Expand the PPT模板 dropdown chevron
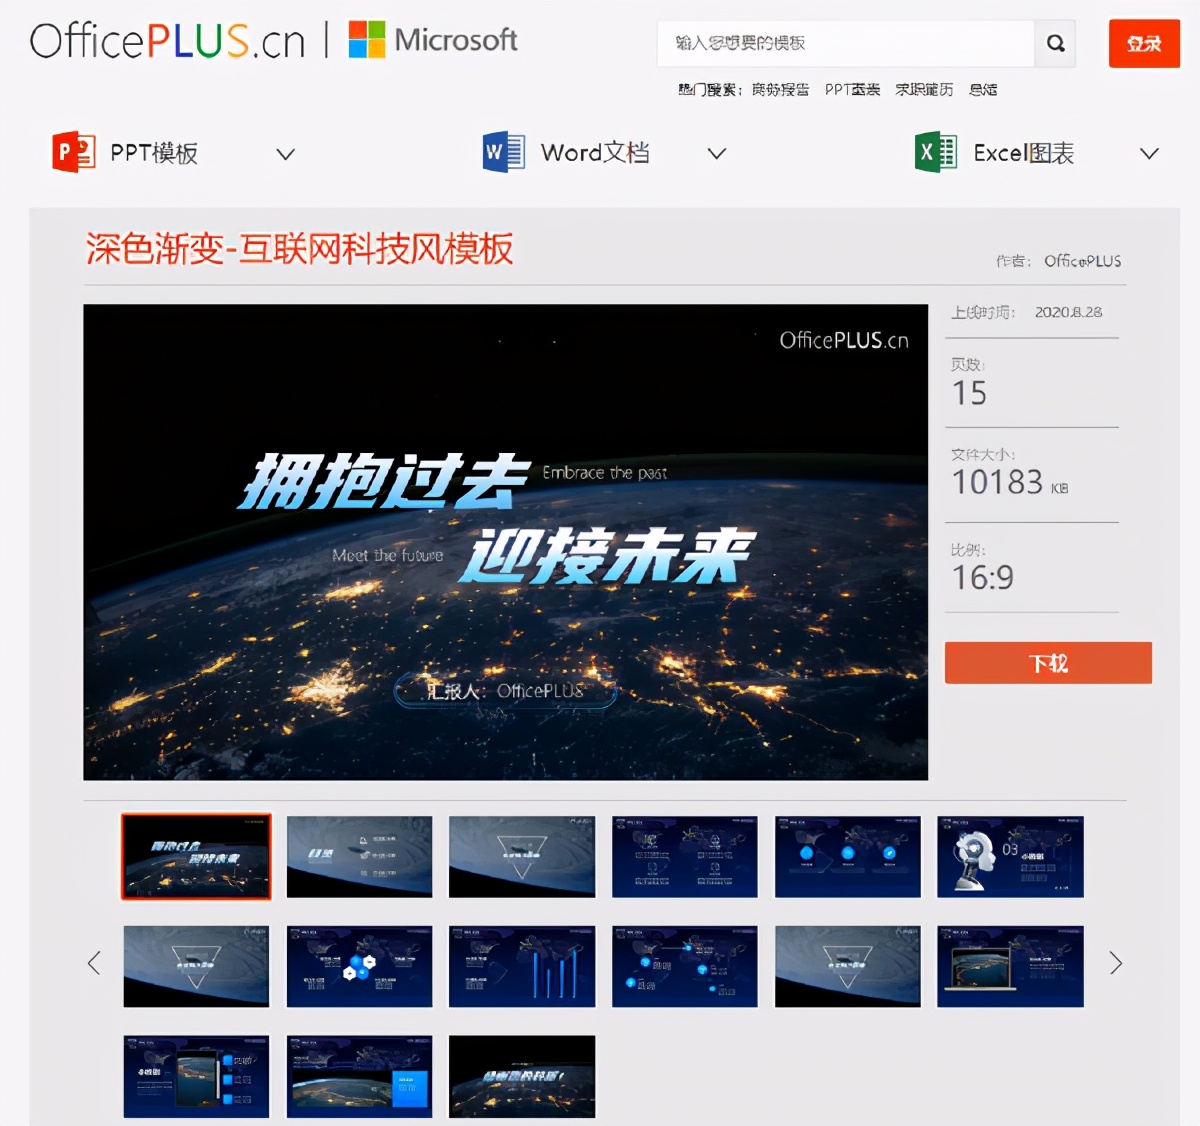The image size is (1200, 1126). (x=285, y=154)
